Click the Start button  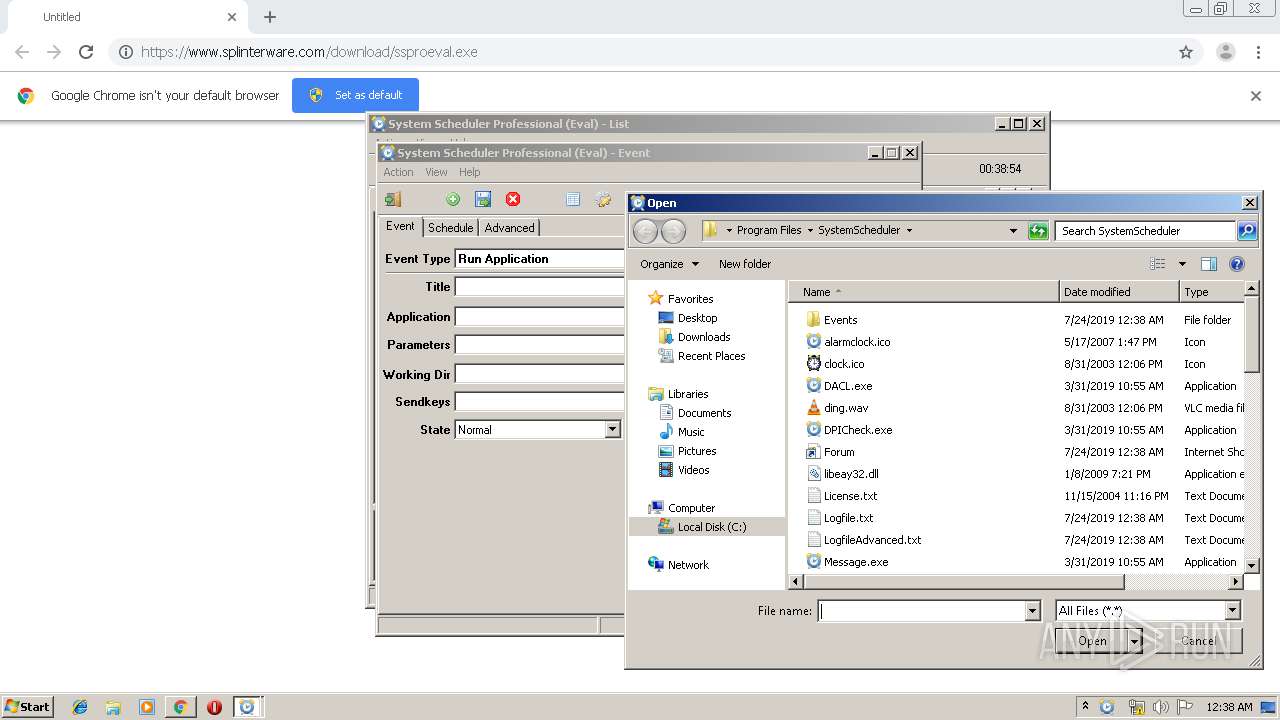[27, 706]
